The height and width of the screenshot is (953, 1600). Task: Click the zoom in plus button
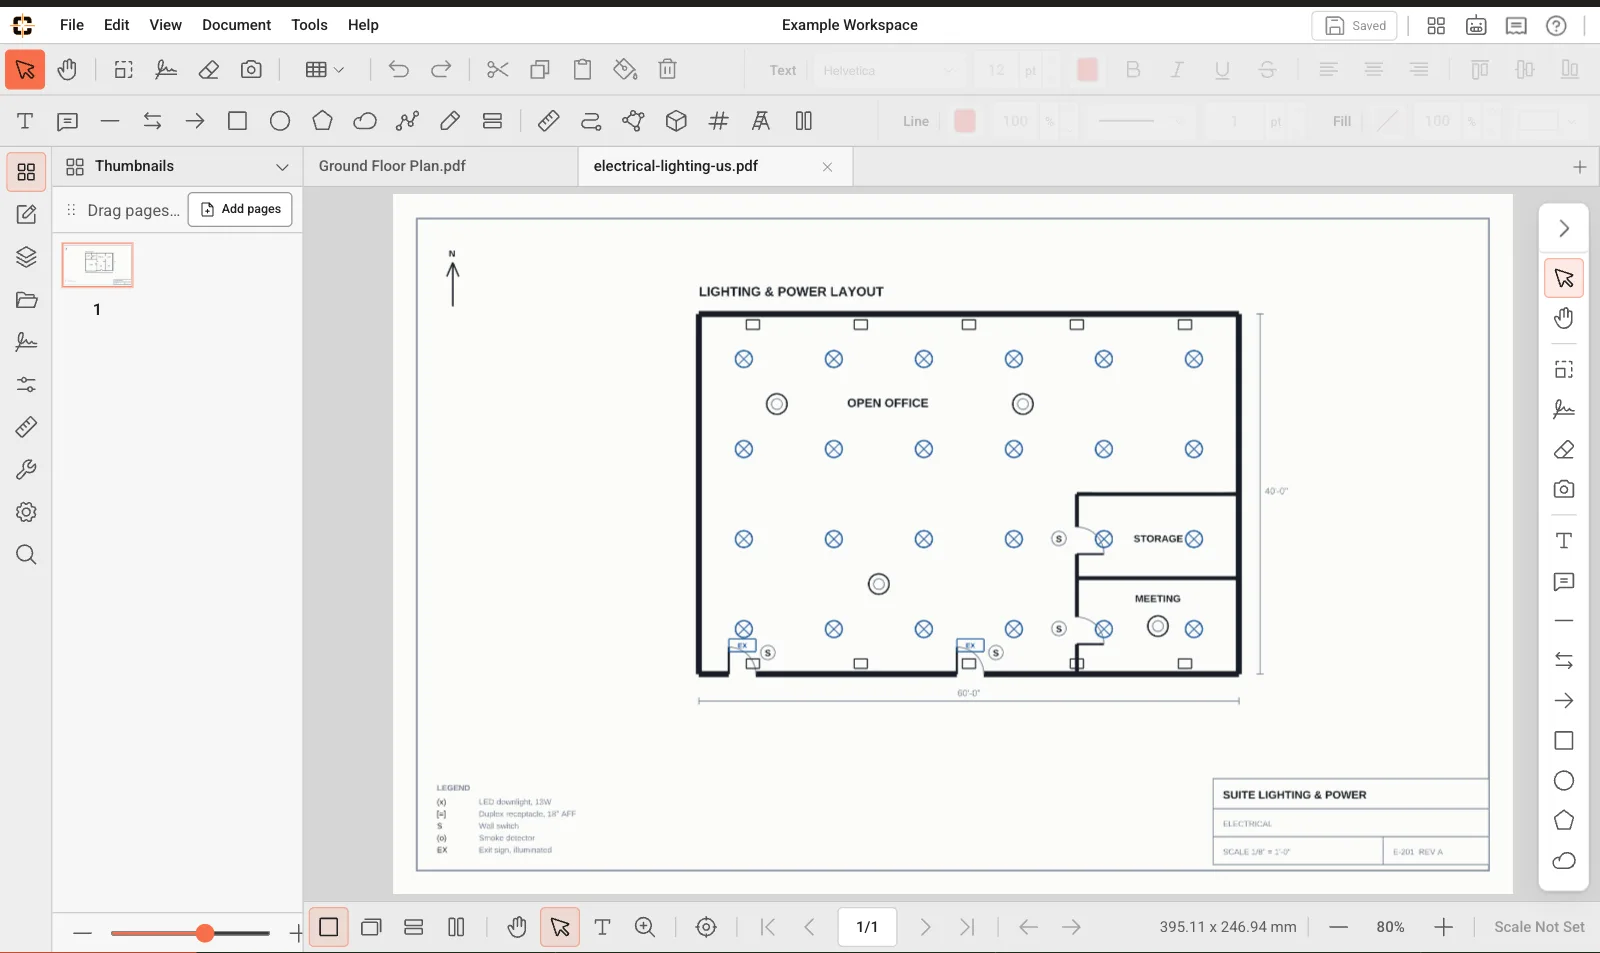(x=1443, y=927)
